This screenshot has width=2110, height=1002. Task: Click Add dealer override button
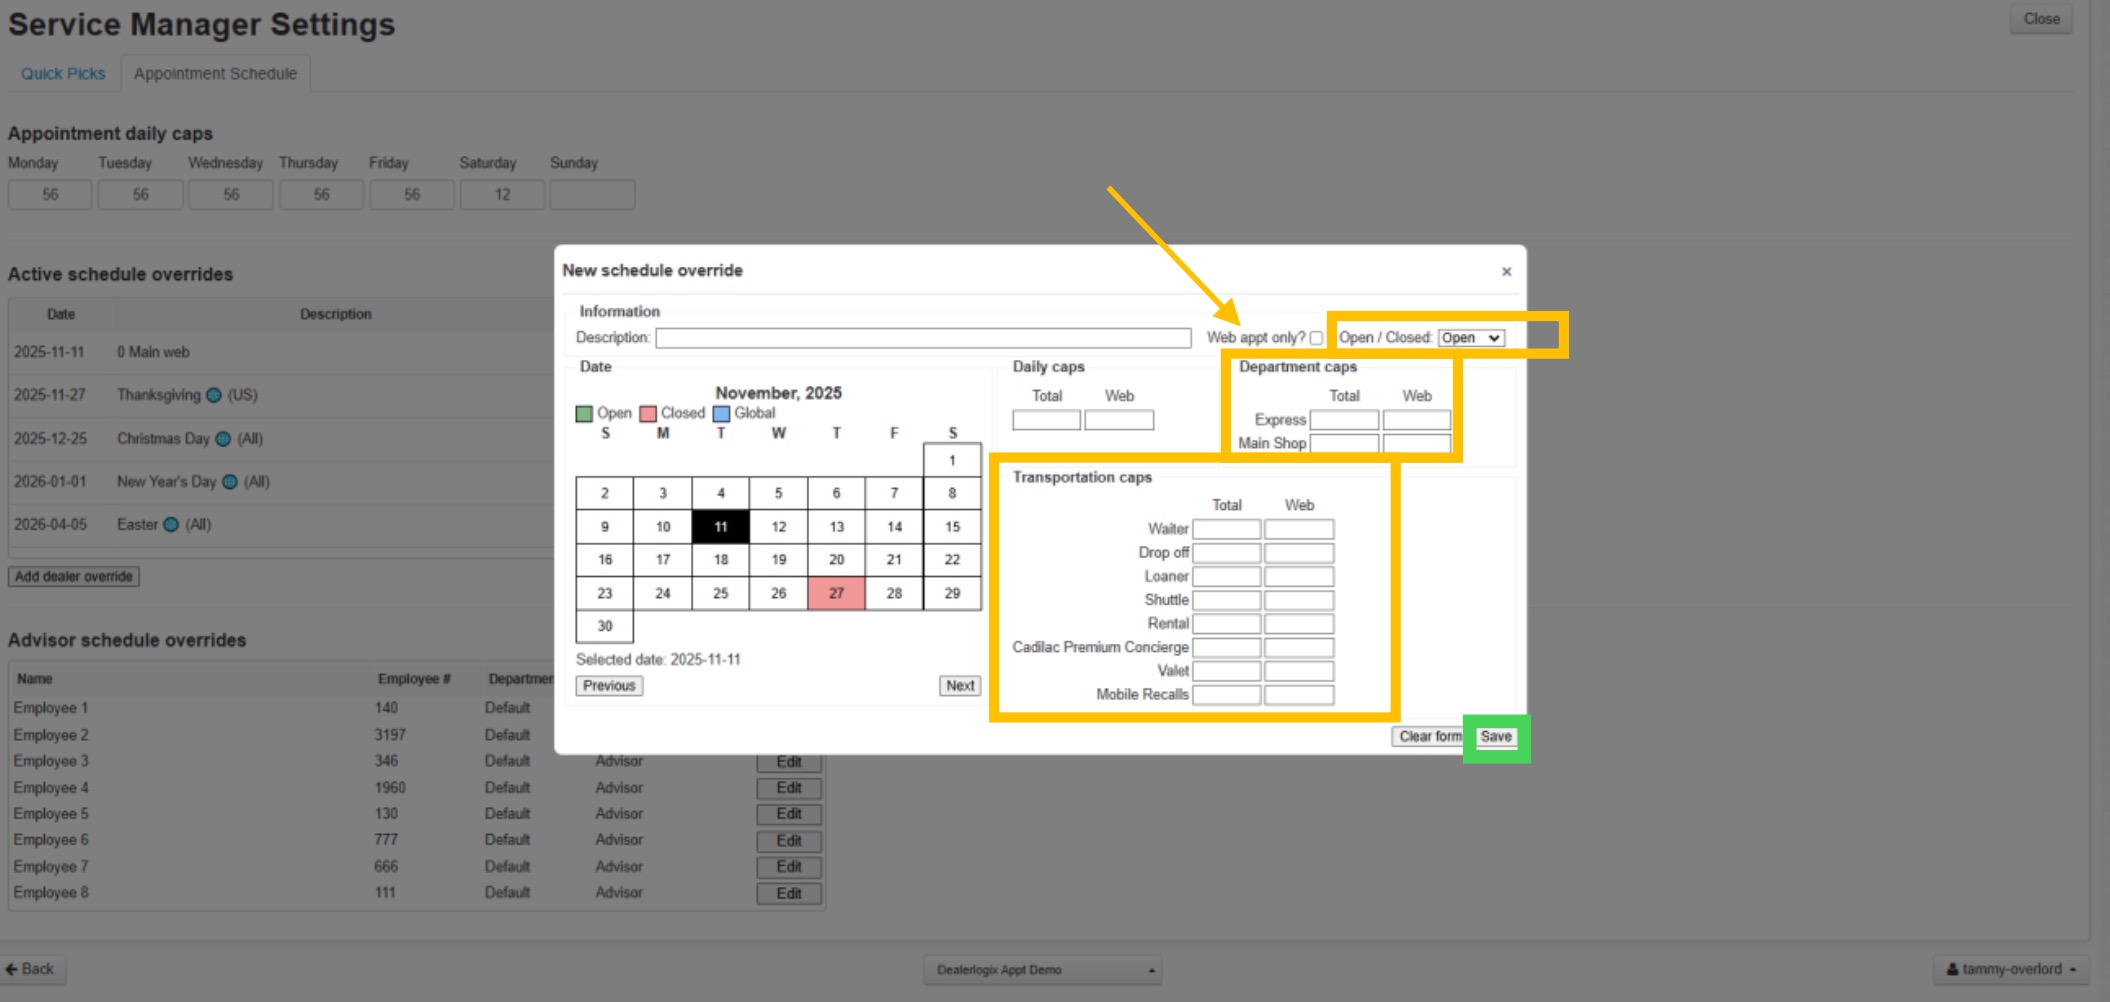point(74,577)
